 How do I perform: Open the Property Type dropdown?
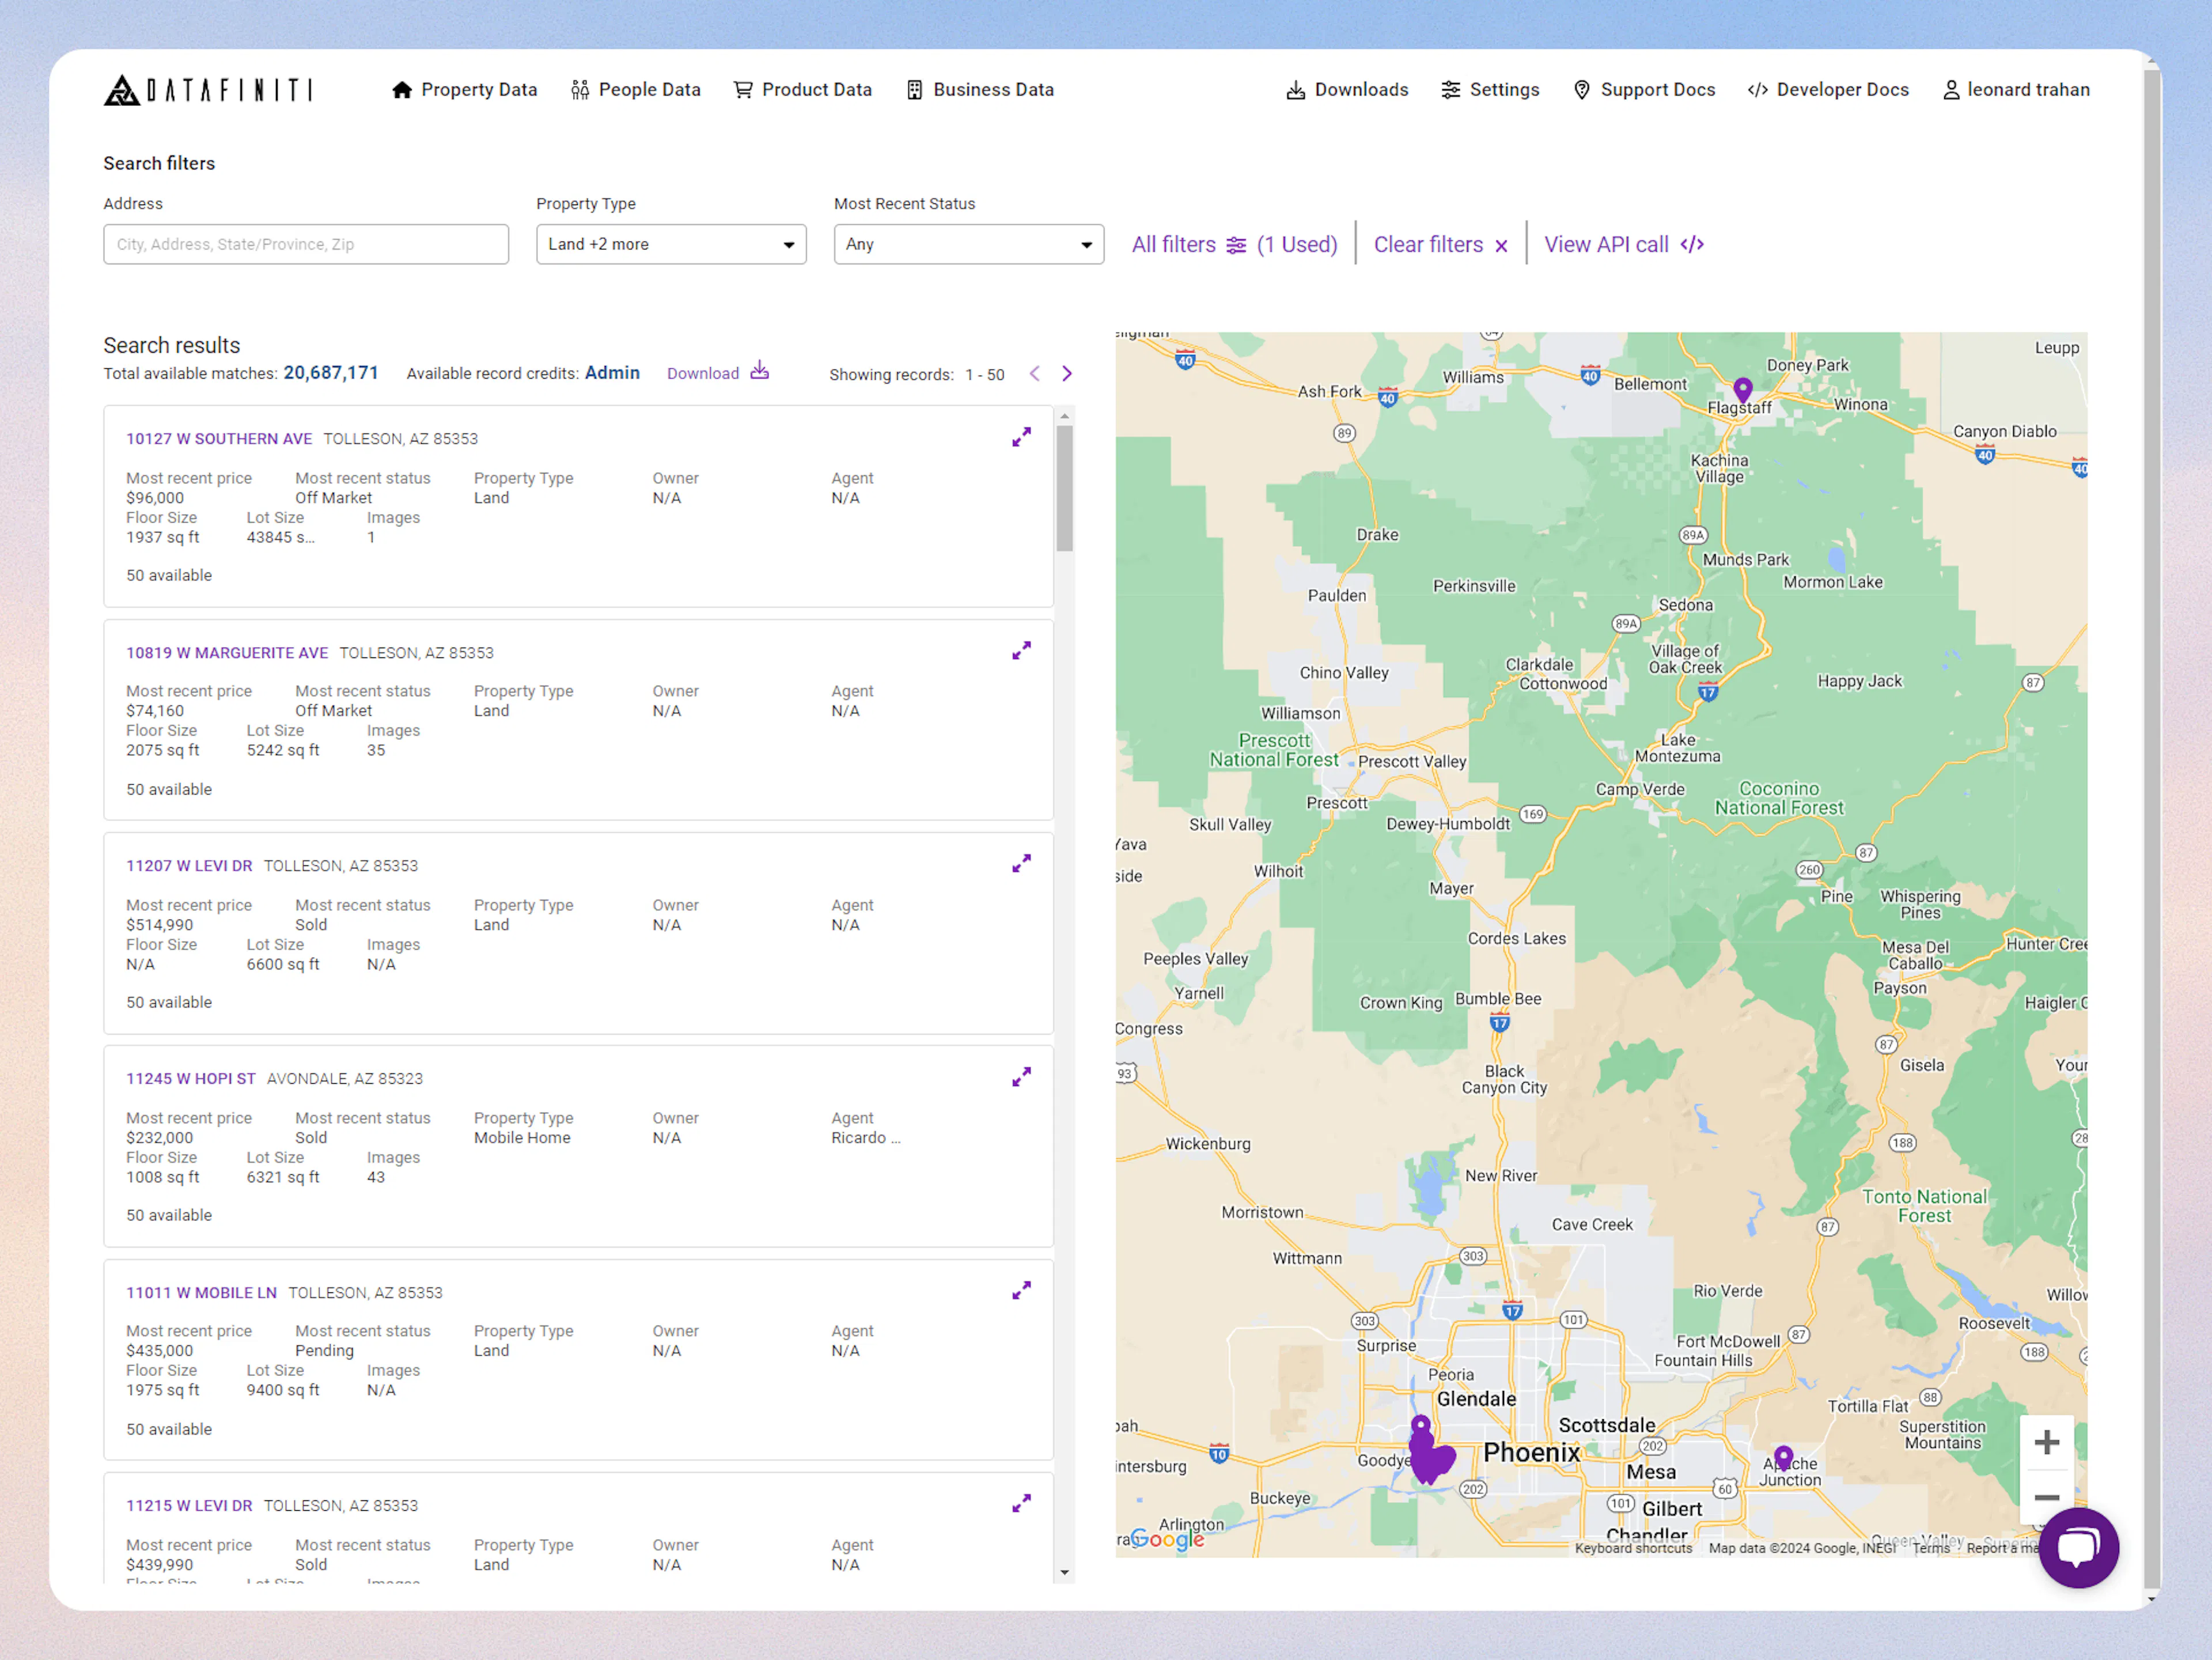tap(670, 244)
